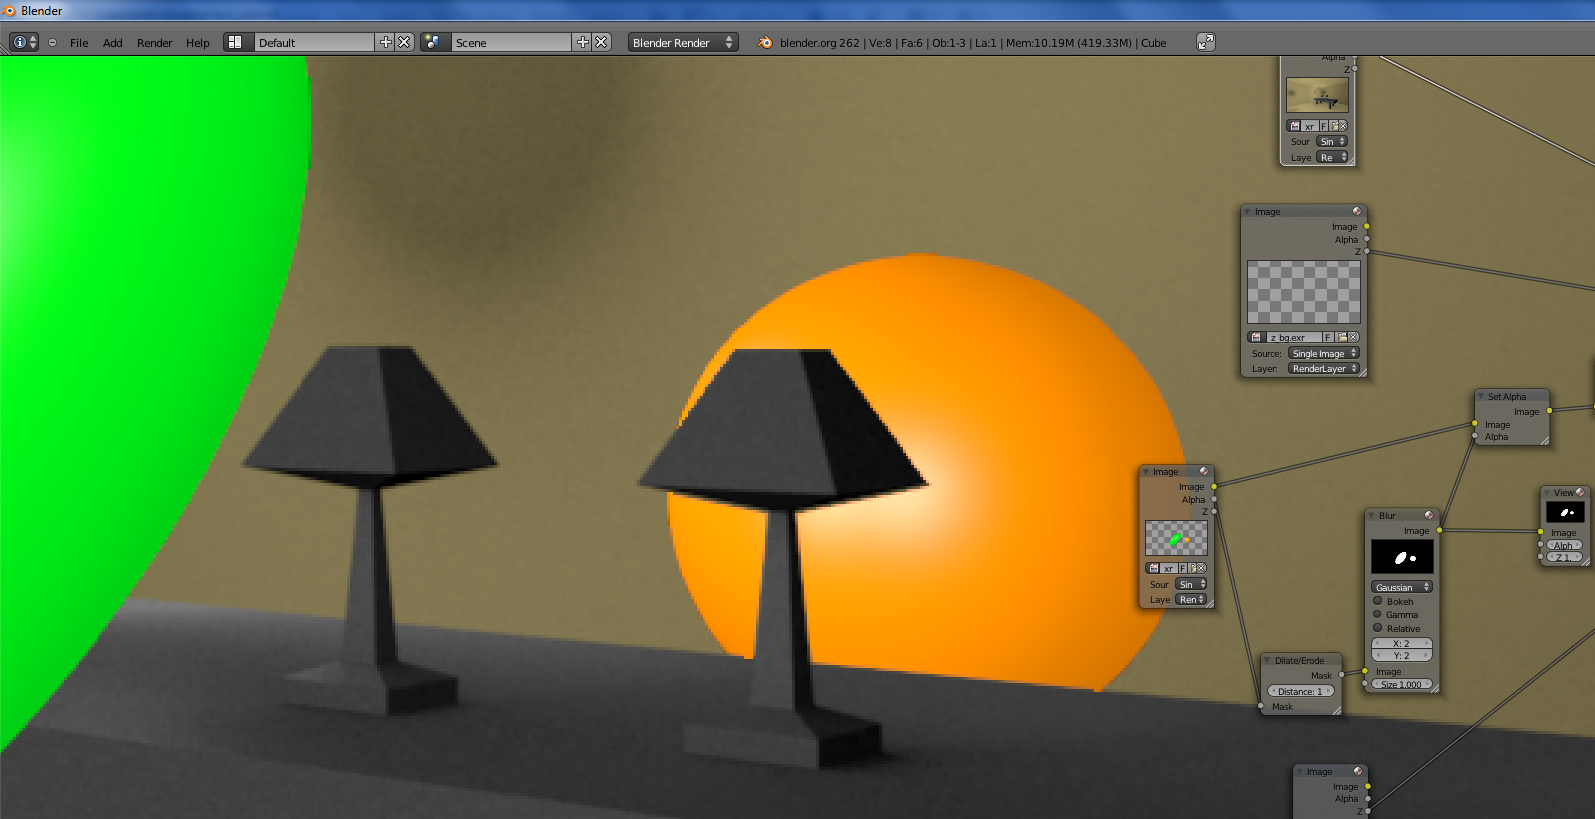Open the RenderLayer layer dropdown
This screenshot has width=1595, height=819.
point(1323,369)
